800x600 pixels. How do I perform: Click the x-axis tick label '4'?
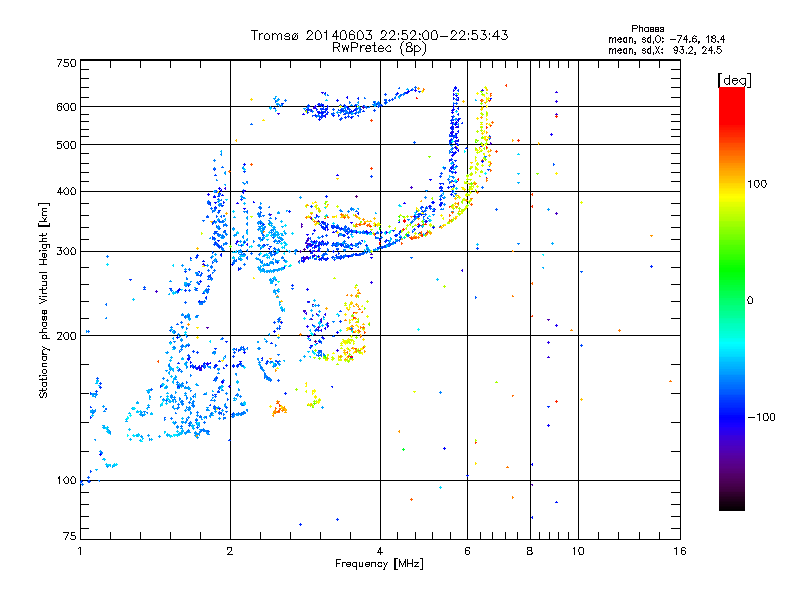[380, 551]
